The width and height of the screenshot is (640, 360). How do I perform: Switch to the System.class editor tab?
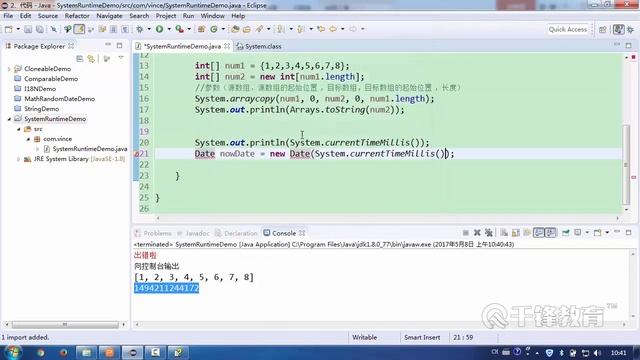pyautogui.click(x=259, y=46)
